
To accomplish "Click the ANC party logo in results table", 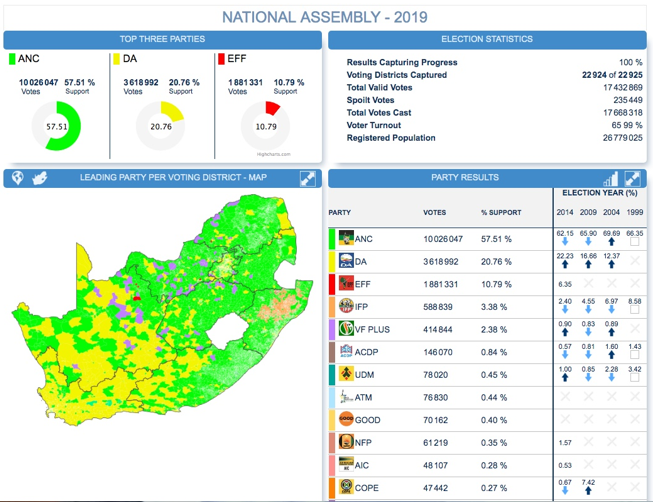I will pyautogui.click(x=346, y=239).
